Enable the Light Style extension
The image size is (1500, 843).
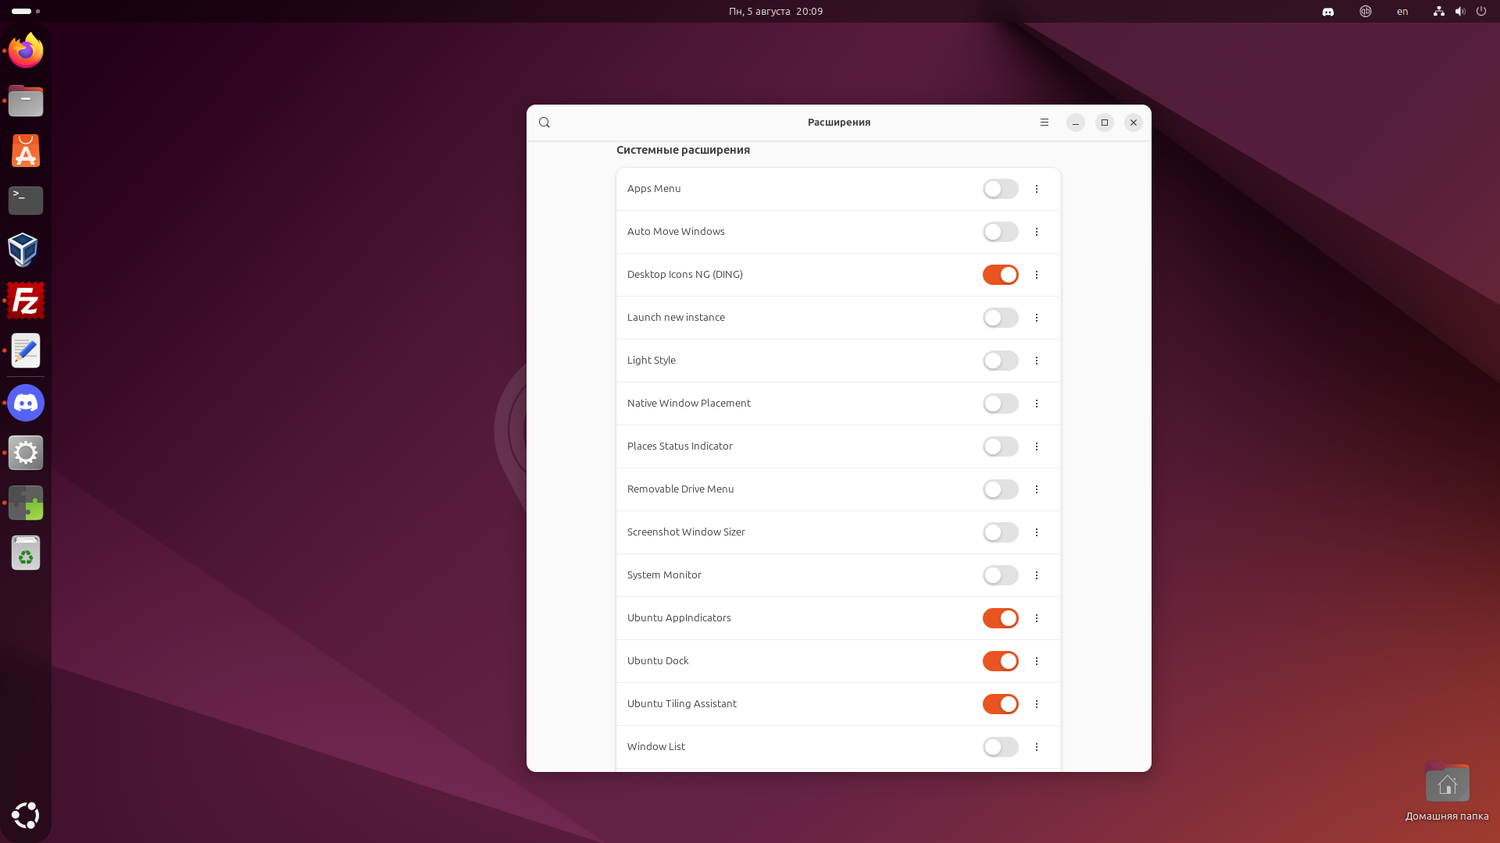tap(1000, 361)
